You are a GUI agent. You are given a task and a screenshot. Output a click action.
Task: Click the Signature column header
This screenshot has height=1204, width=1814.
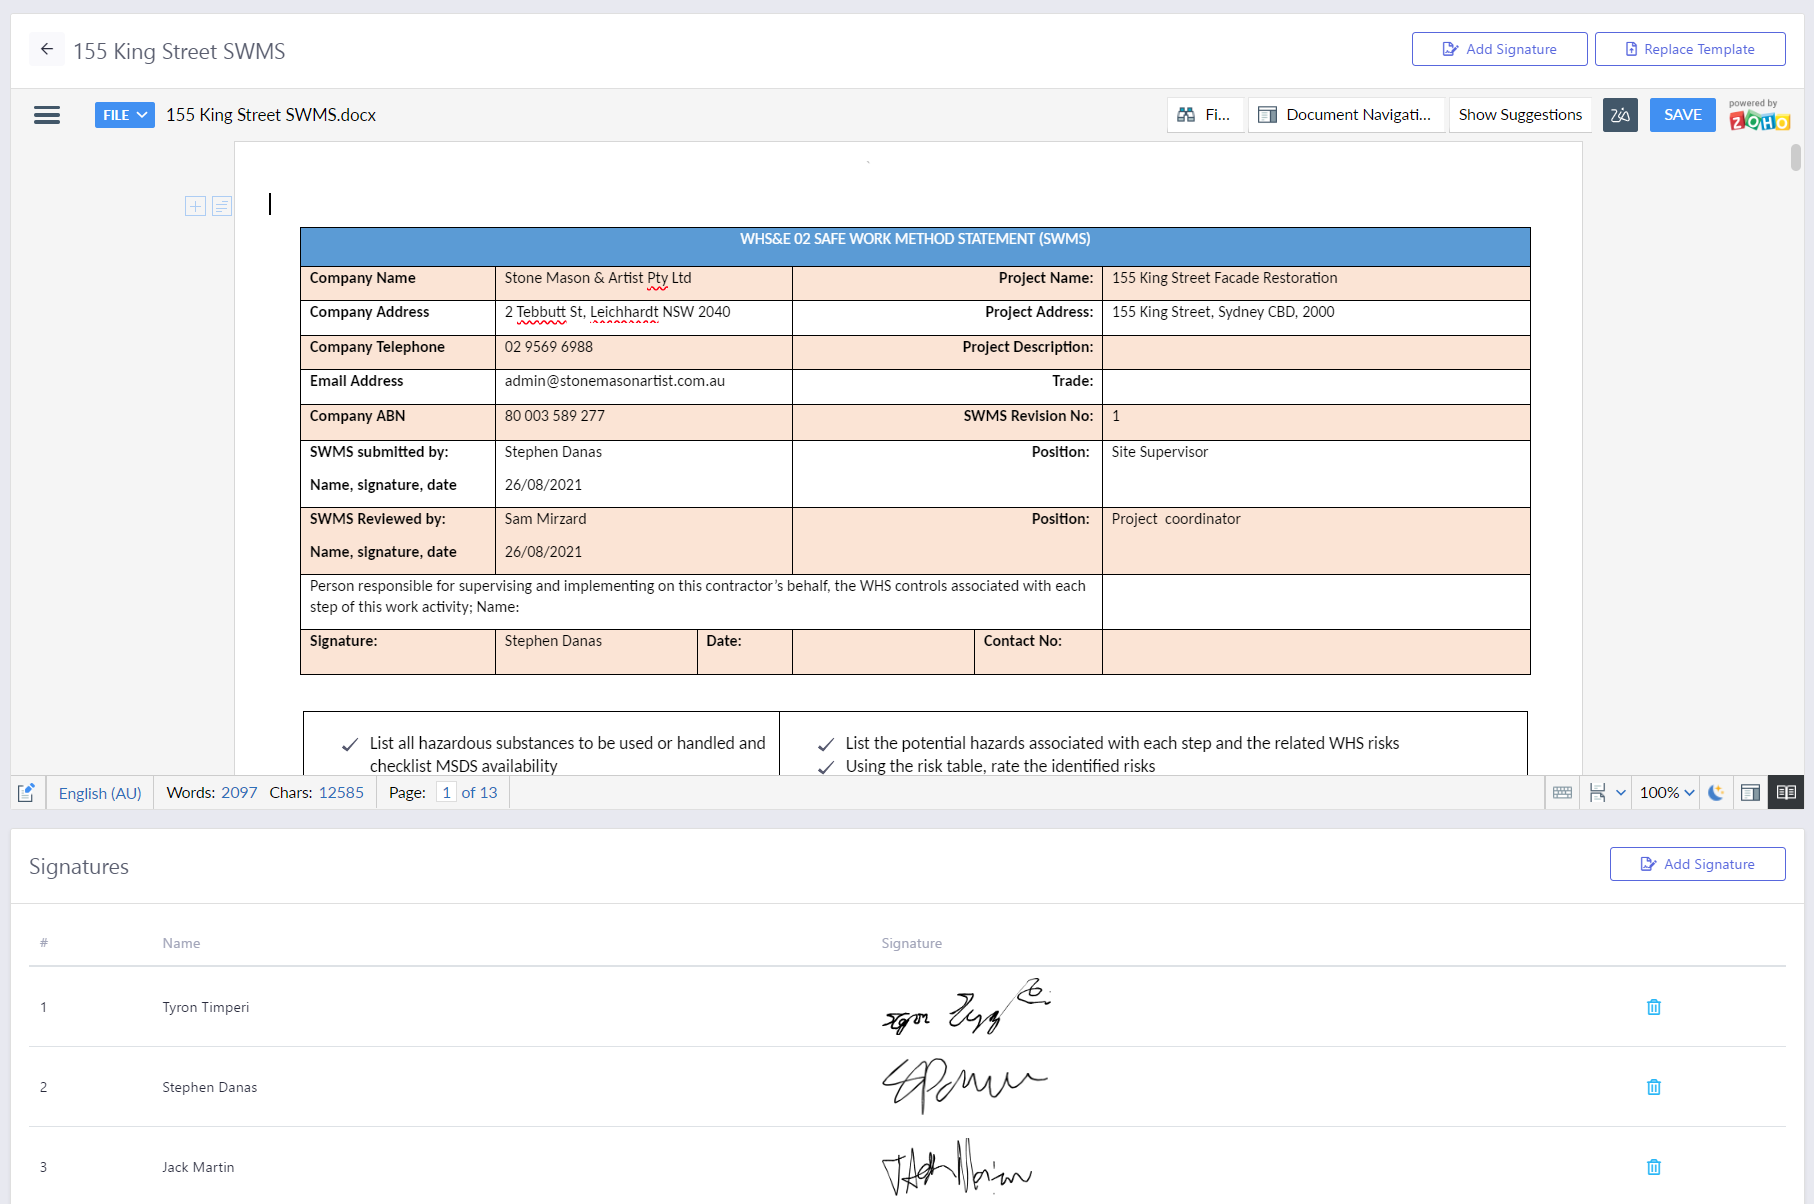(911, 943)
